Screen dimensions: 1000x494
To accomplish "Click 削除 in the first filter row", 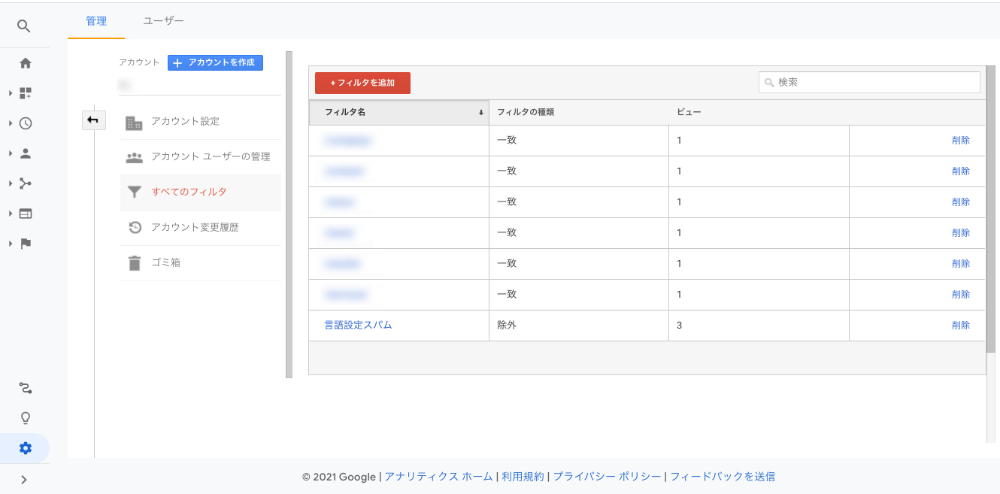I will pos(960,140).
